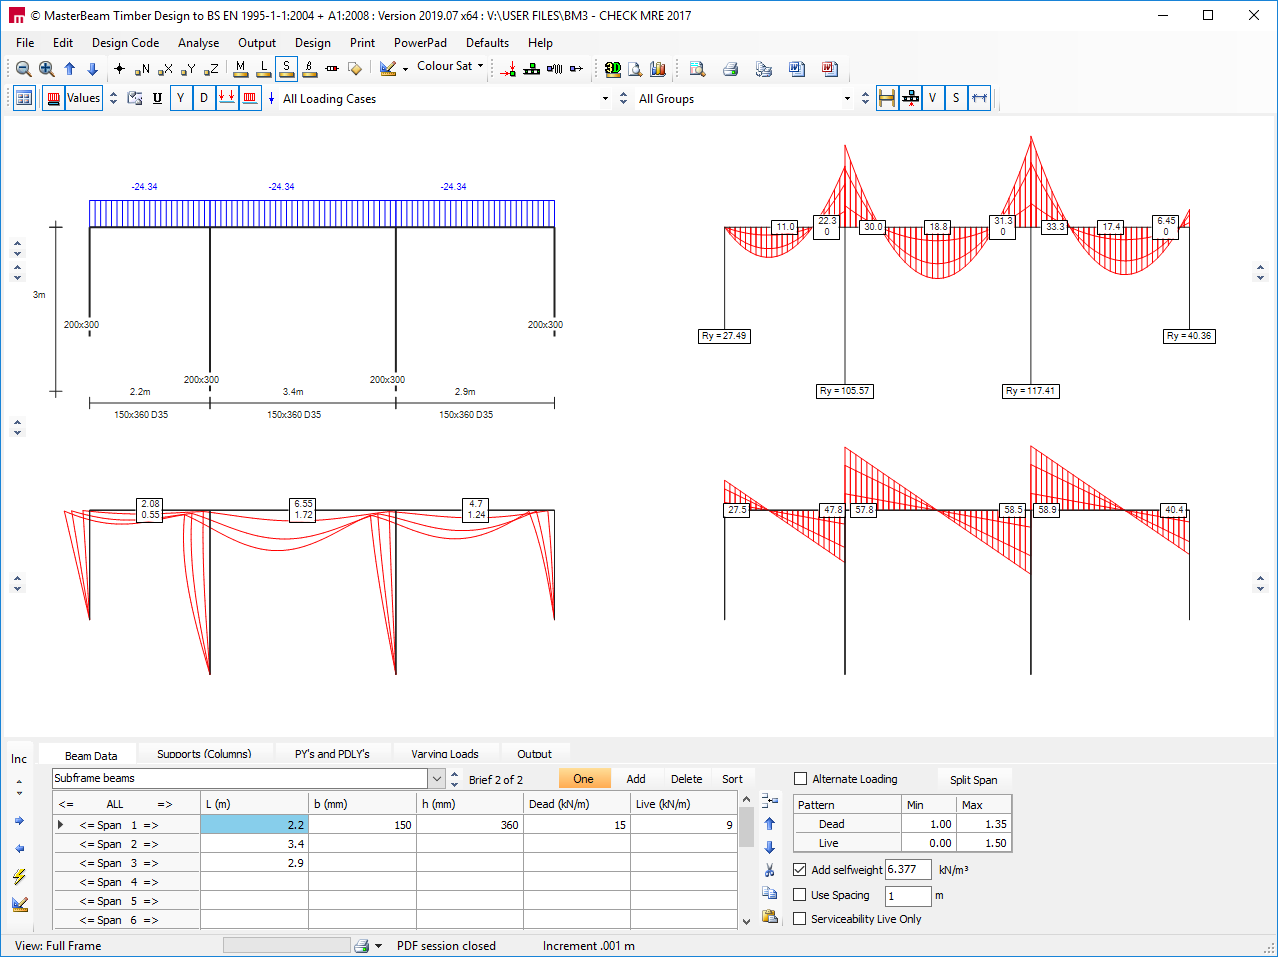Open the books library icon
The image size is (1278, 957).
click(658, 69)
